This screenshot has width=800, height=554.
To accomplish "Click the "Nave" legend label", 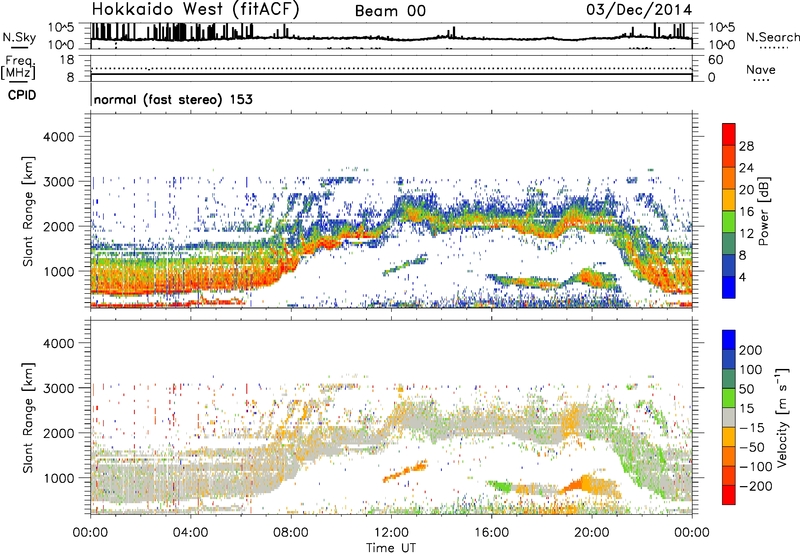I will 761,69.
